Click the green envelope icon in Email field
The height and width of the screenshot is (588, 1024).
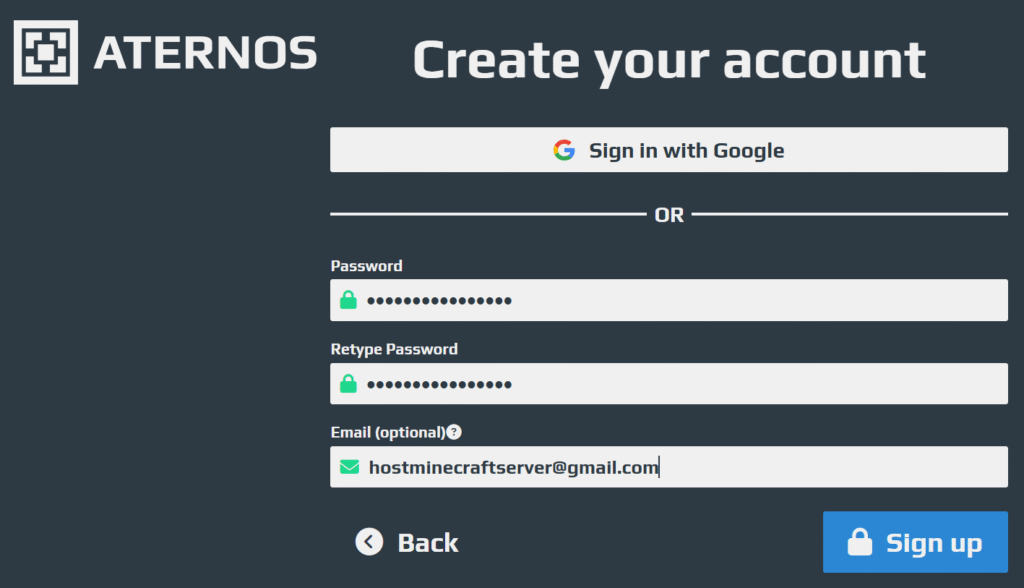tap(348, 467)
